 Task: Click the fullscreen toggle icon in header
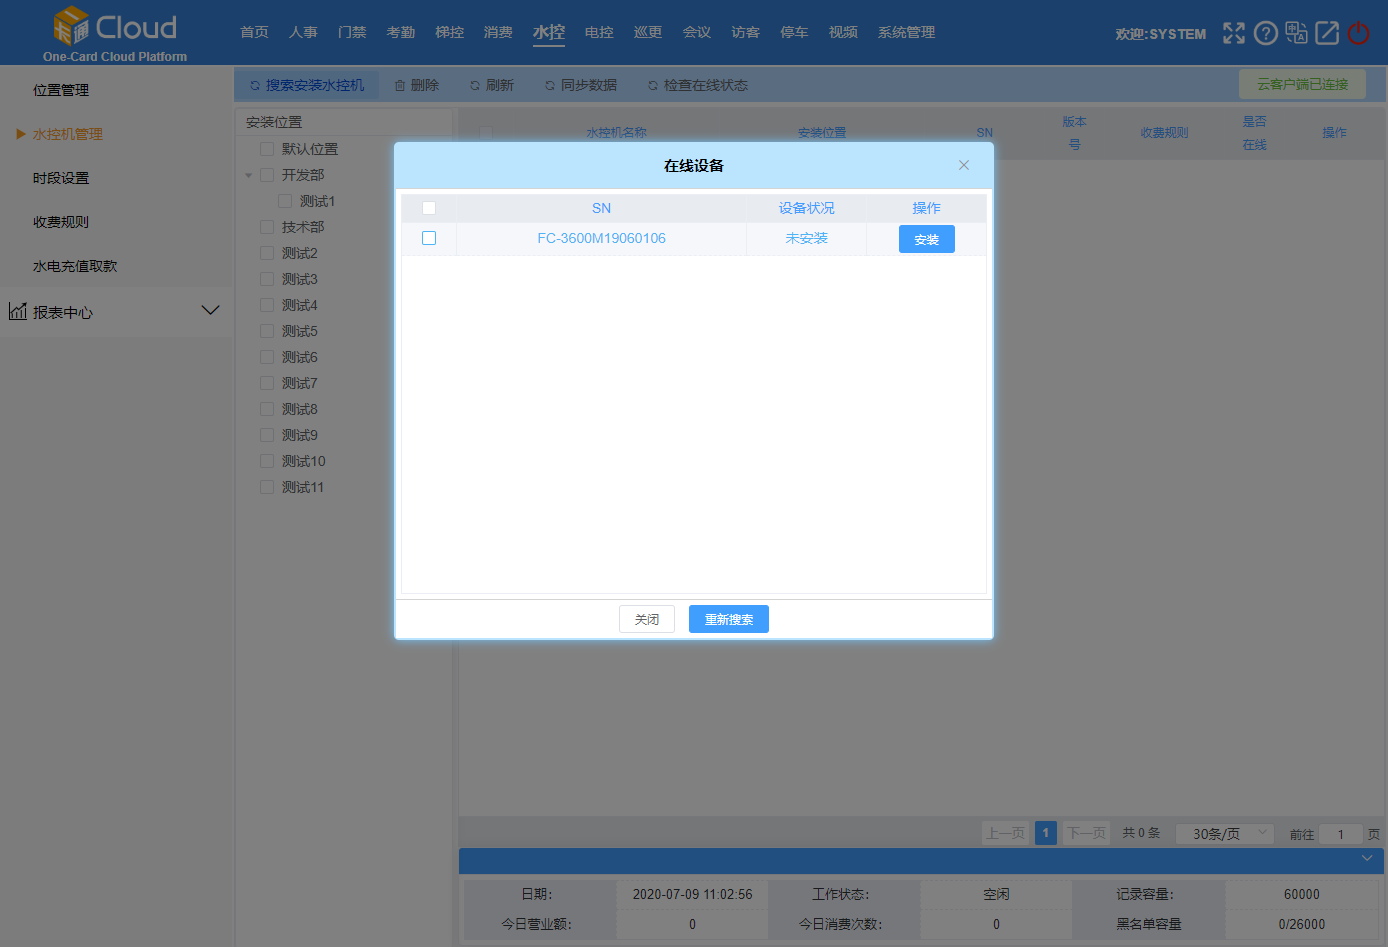click(1234, 33)
